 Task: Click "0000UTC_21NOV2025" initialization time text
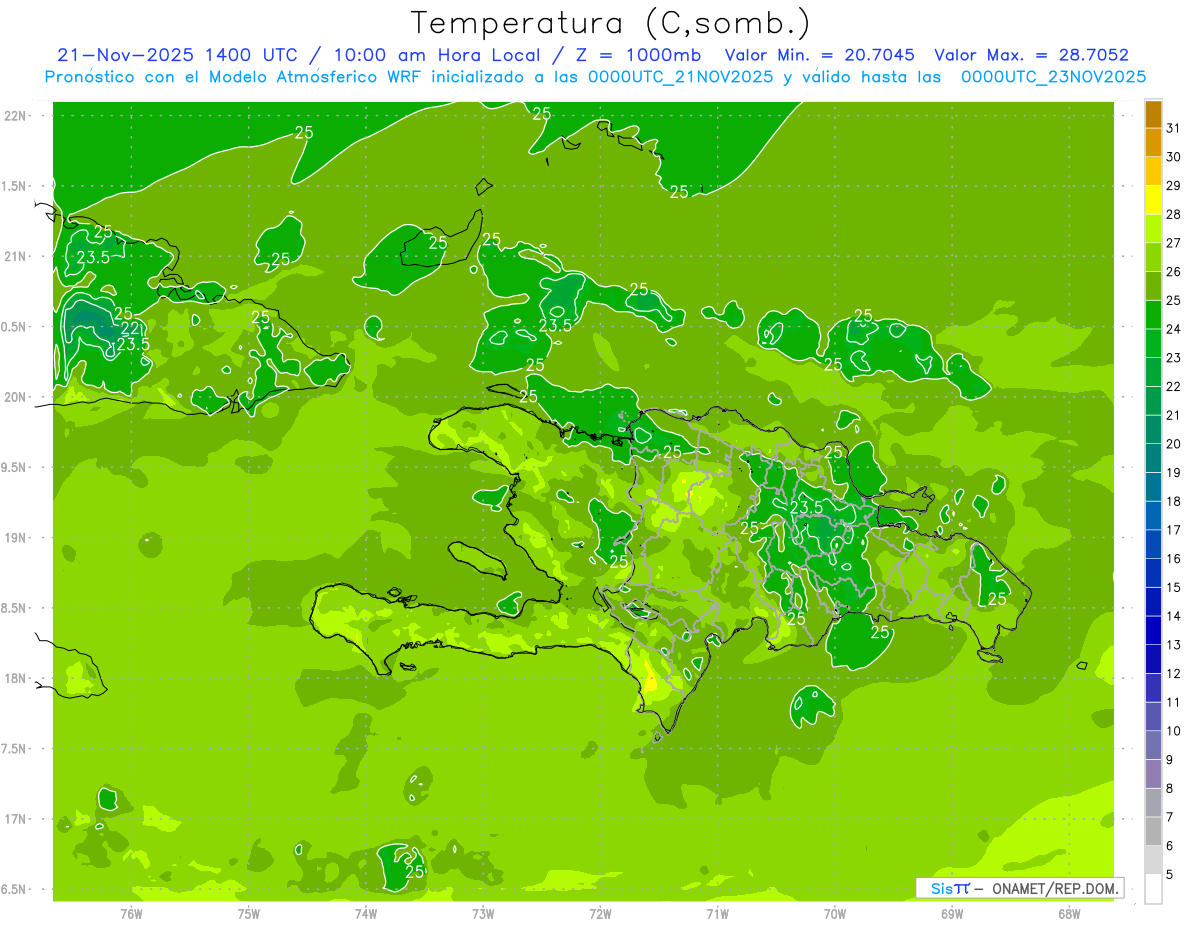click(x=680, y=76)
